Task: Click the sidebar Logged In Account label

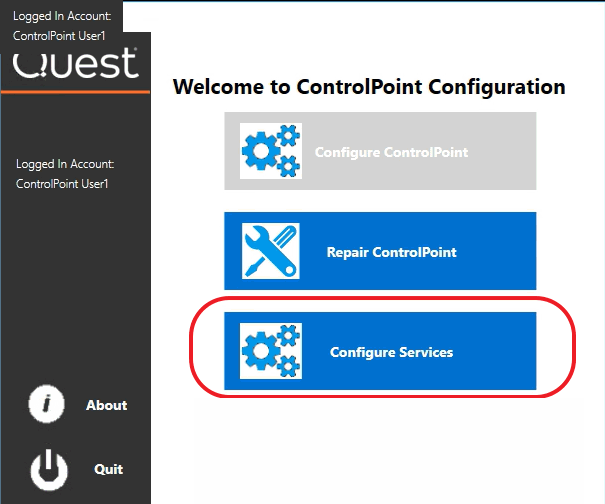Action: [x=65, y=164]
